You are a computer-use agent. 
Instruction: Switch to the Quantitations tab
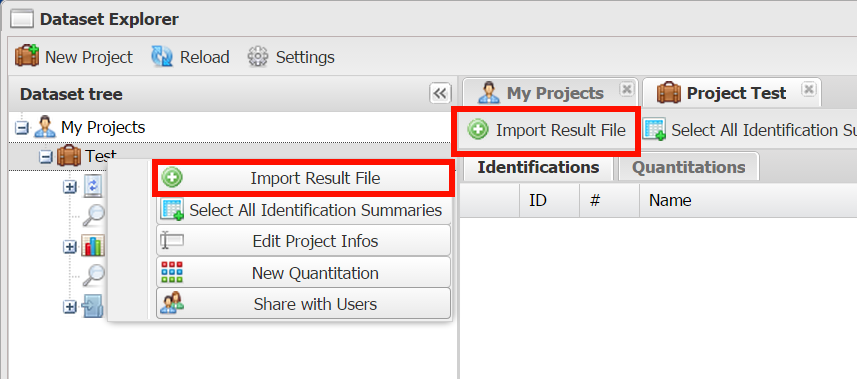689,167
